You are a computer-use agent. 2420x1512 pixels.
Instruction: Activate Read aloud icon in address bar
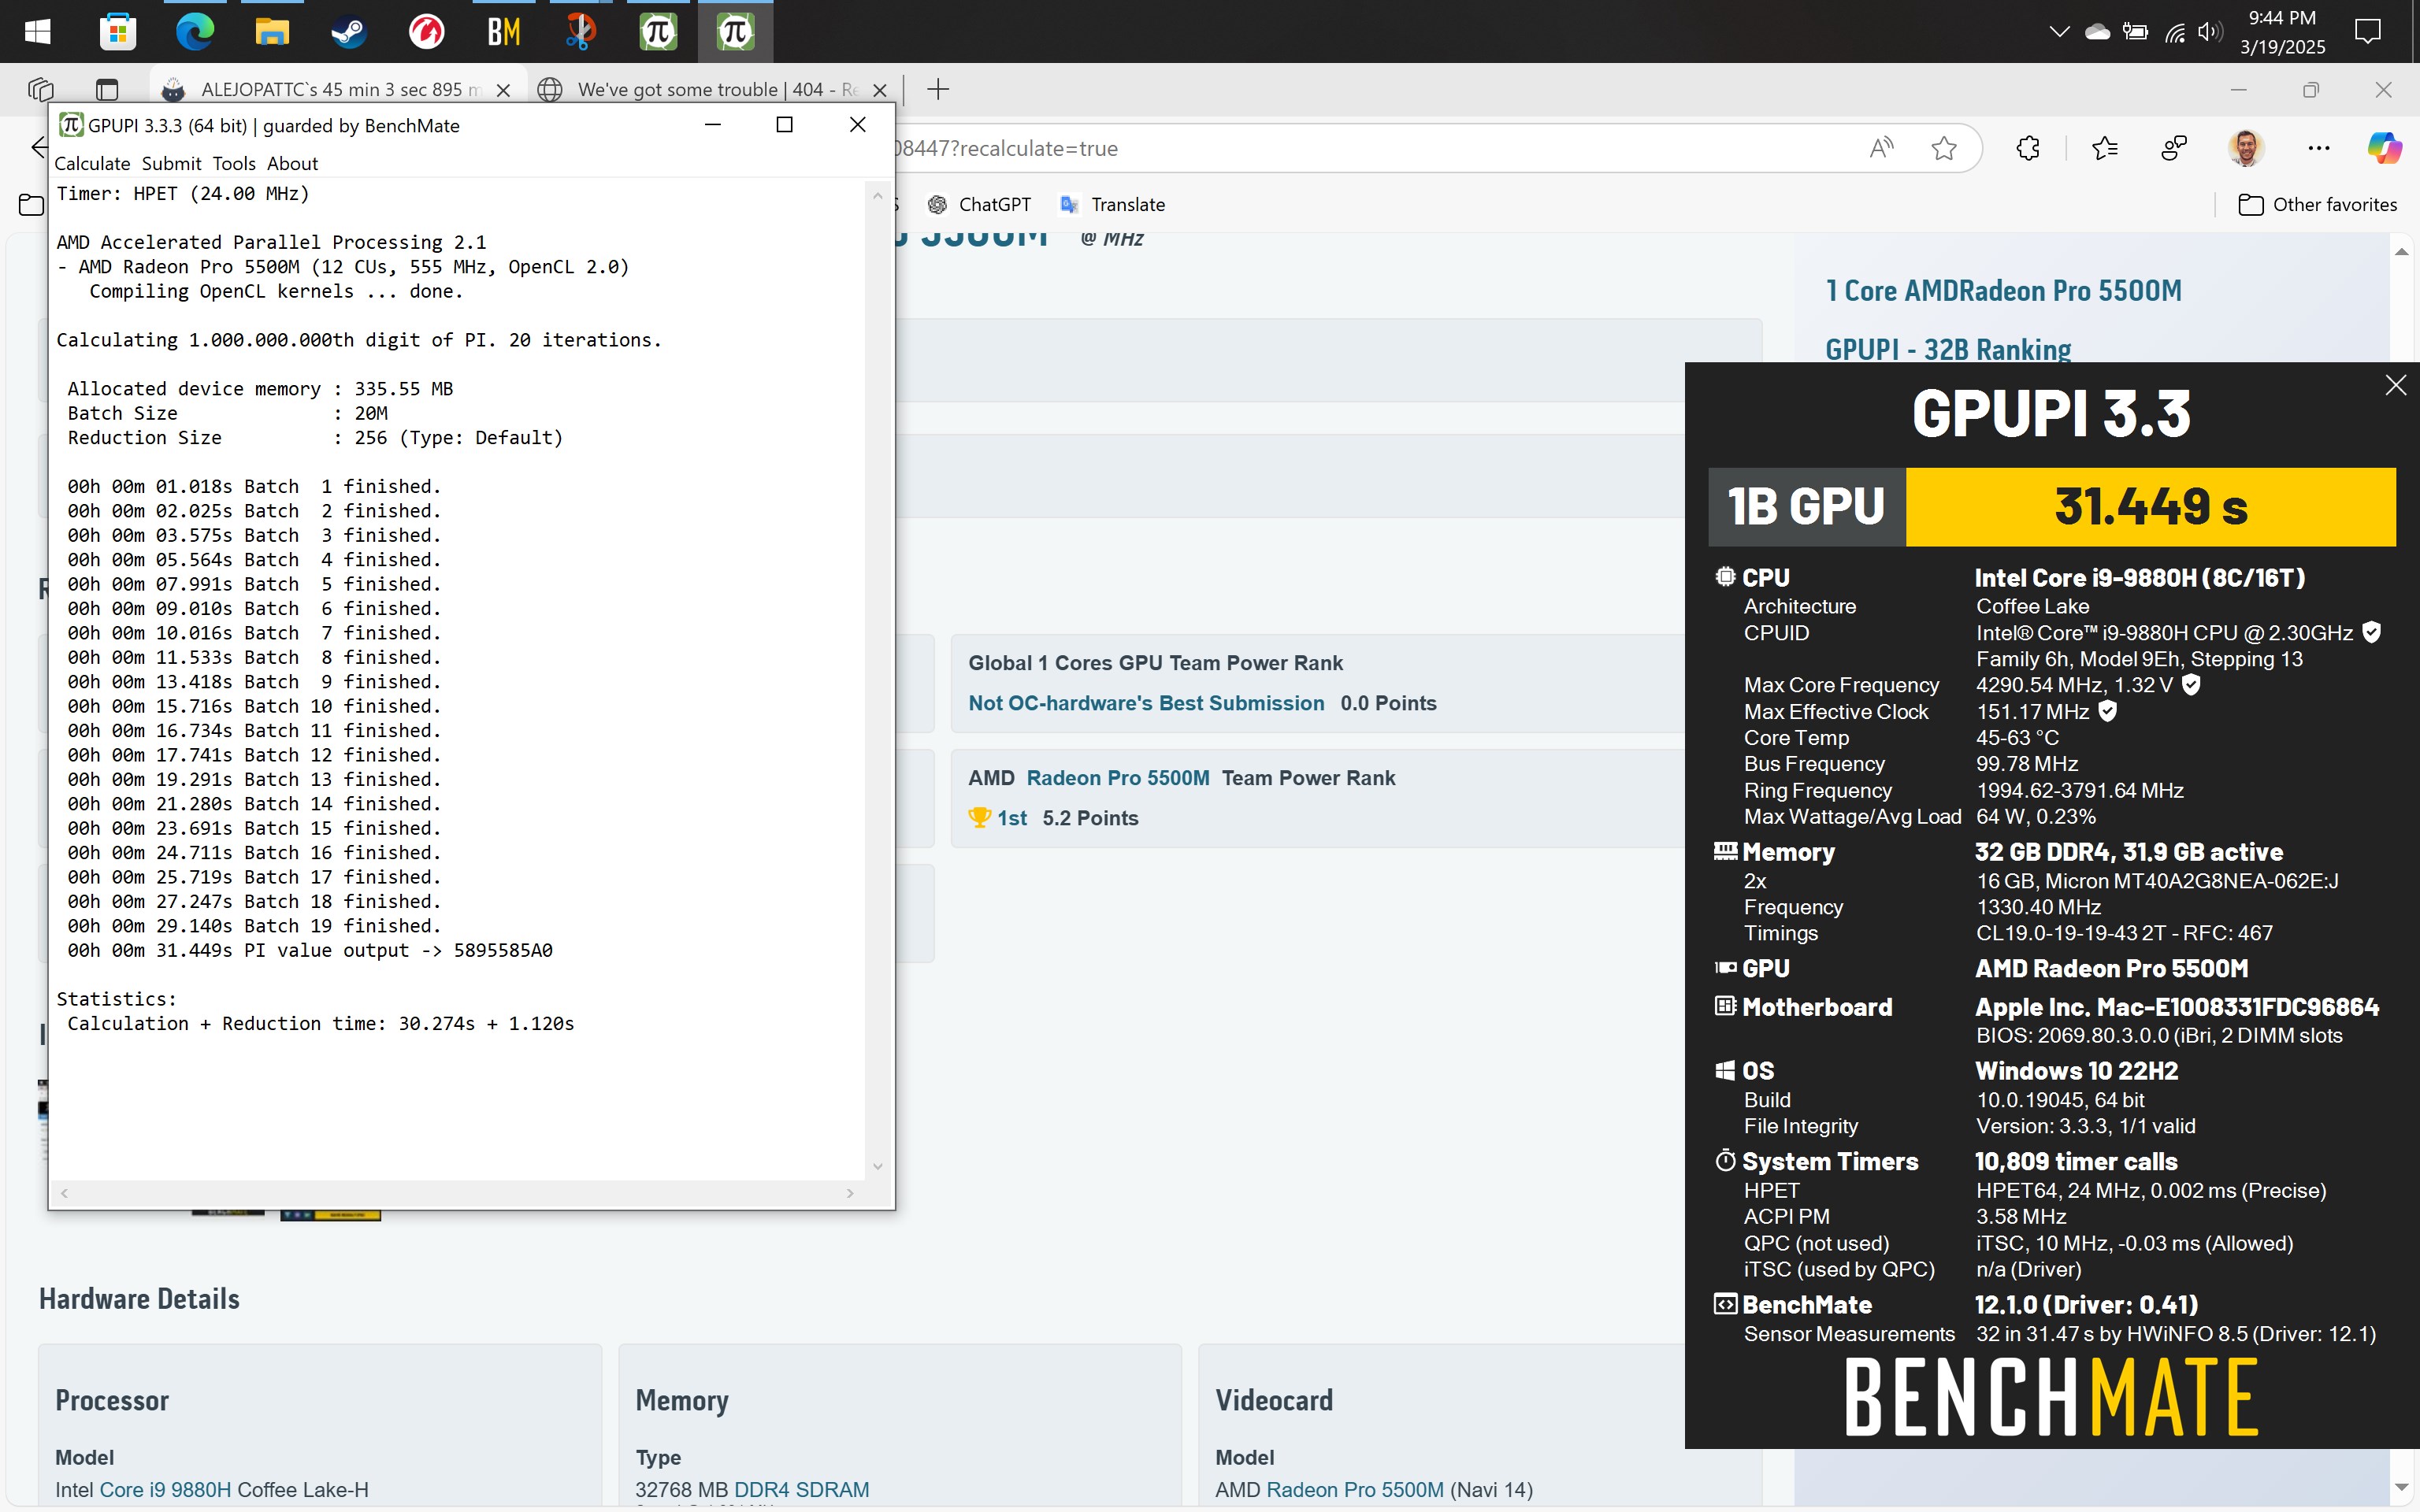pyautogui.click(x=1881, y=148)
